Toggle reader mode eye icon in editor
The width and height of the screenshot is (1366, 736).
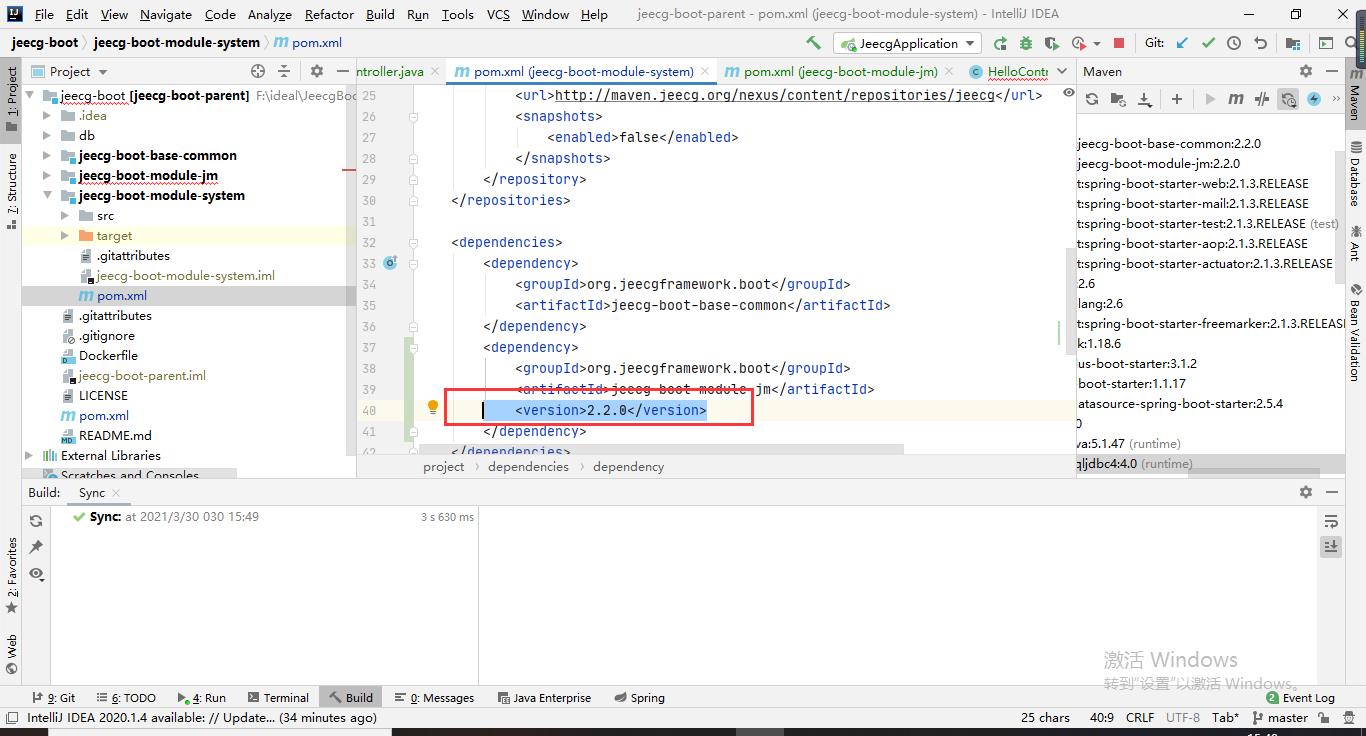pyautogui.click(x=1068, y=93)
